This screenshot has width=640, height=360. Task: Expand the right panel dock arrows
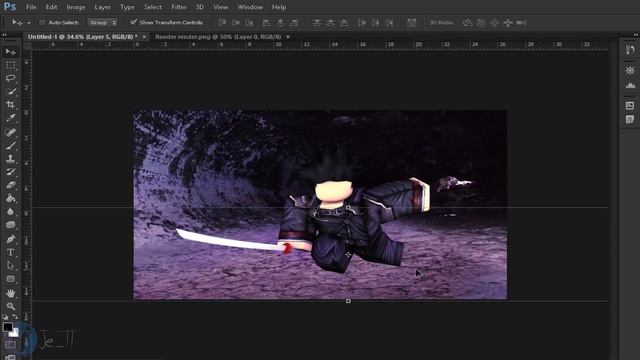tap(636, 35)
